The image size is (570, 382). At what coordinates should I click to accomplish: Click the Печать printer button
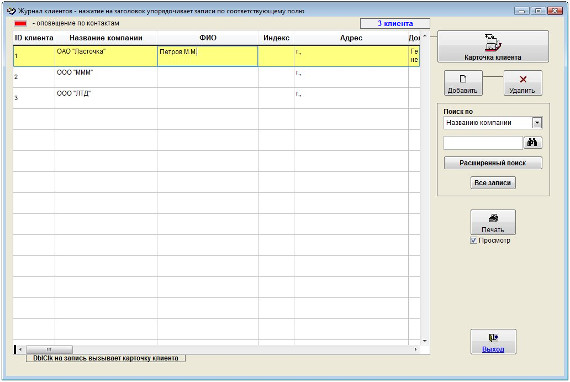click(x=493, y=222)
